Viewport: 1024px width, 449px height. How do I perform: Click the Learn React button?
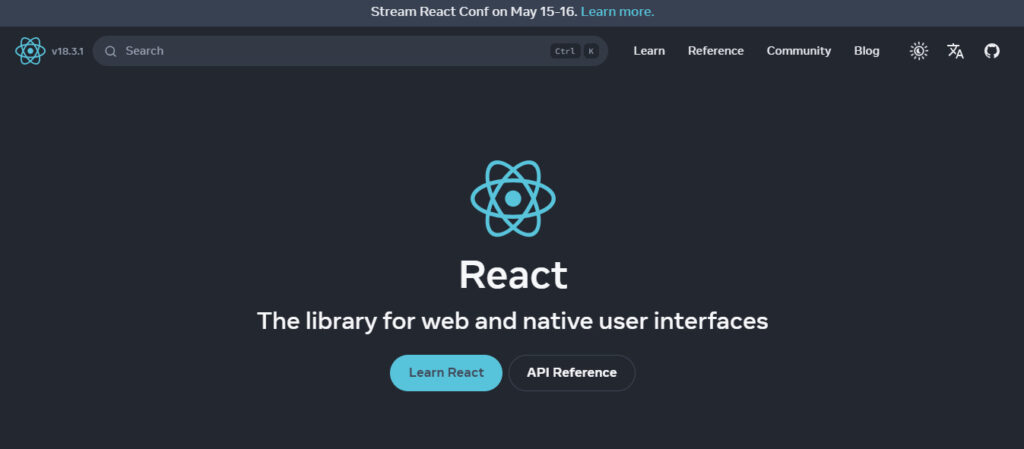(446, 373)
